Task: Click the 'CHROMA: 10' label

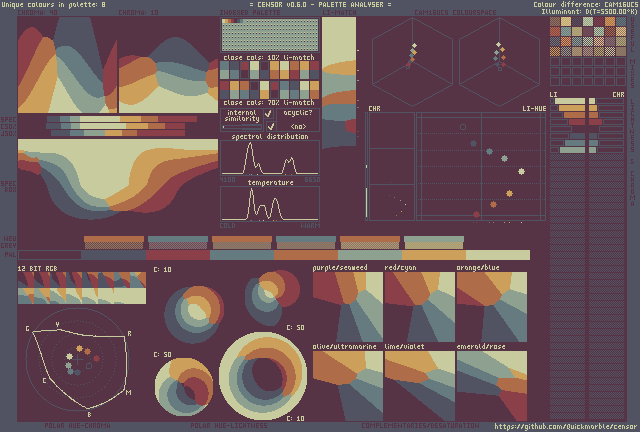Action: click(x=138, y=13)
